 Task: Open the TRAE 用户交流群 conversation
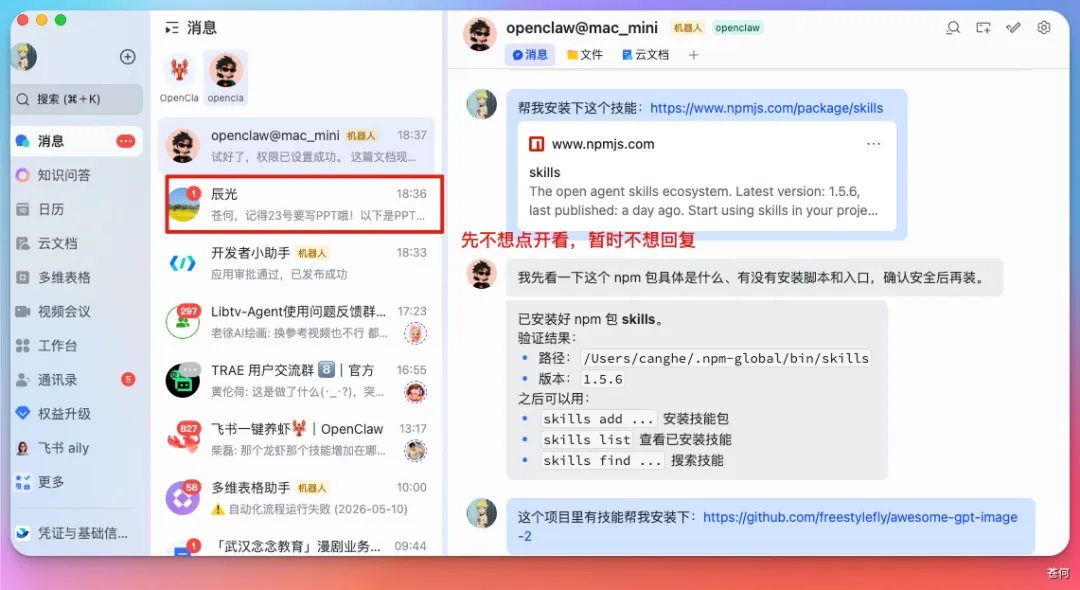[x=296, y=380]
